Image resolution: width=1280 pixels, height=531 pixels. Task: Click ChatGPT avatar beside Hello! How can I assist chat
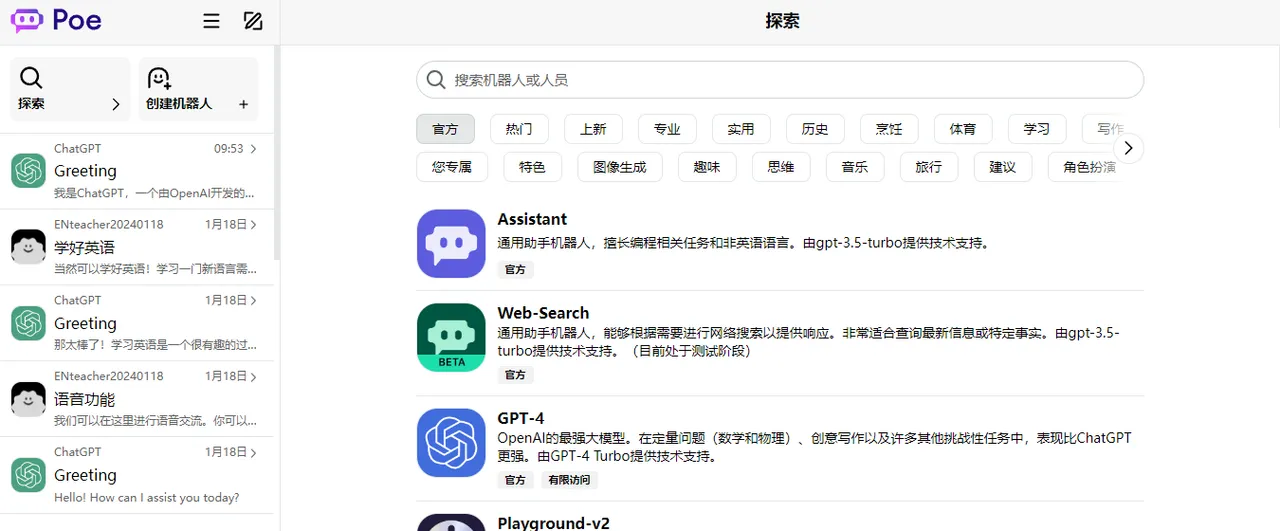(28, 474)
